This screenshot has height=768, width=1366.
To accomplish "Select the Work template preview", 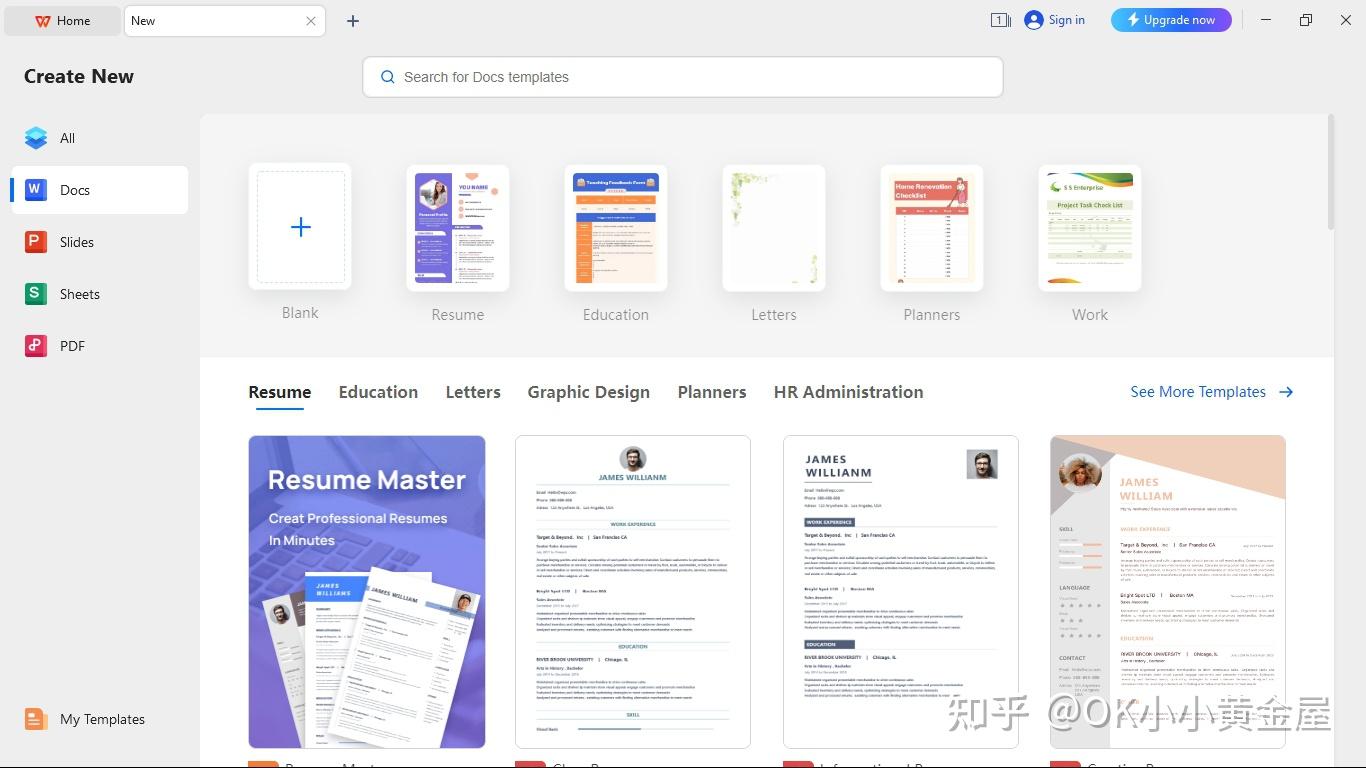I will tap(1089, 227).
